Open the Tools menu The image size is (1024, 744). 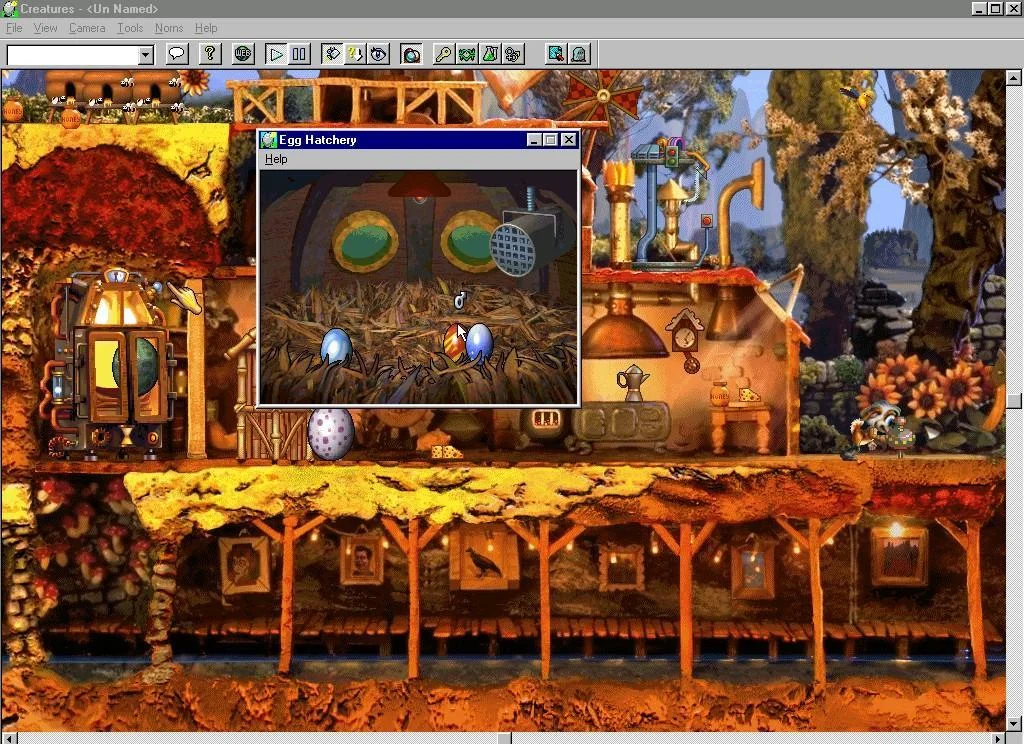[130, 28]
